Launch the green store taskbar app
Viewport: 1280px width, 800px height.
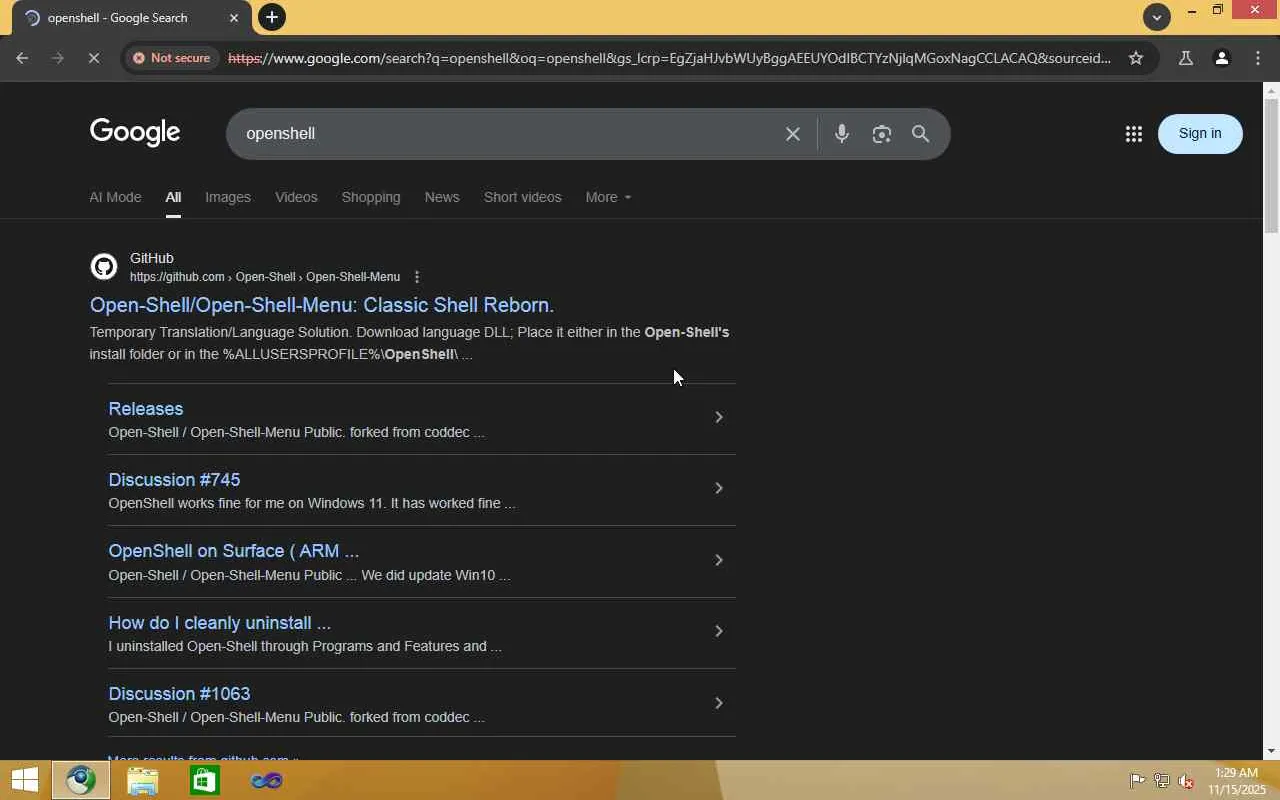[x=205, y=780]
